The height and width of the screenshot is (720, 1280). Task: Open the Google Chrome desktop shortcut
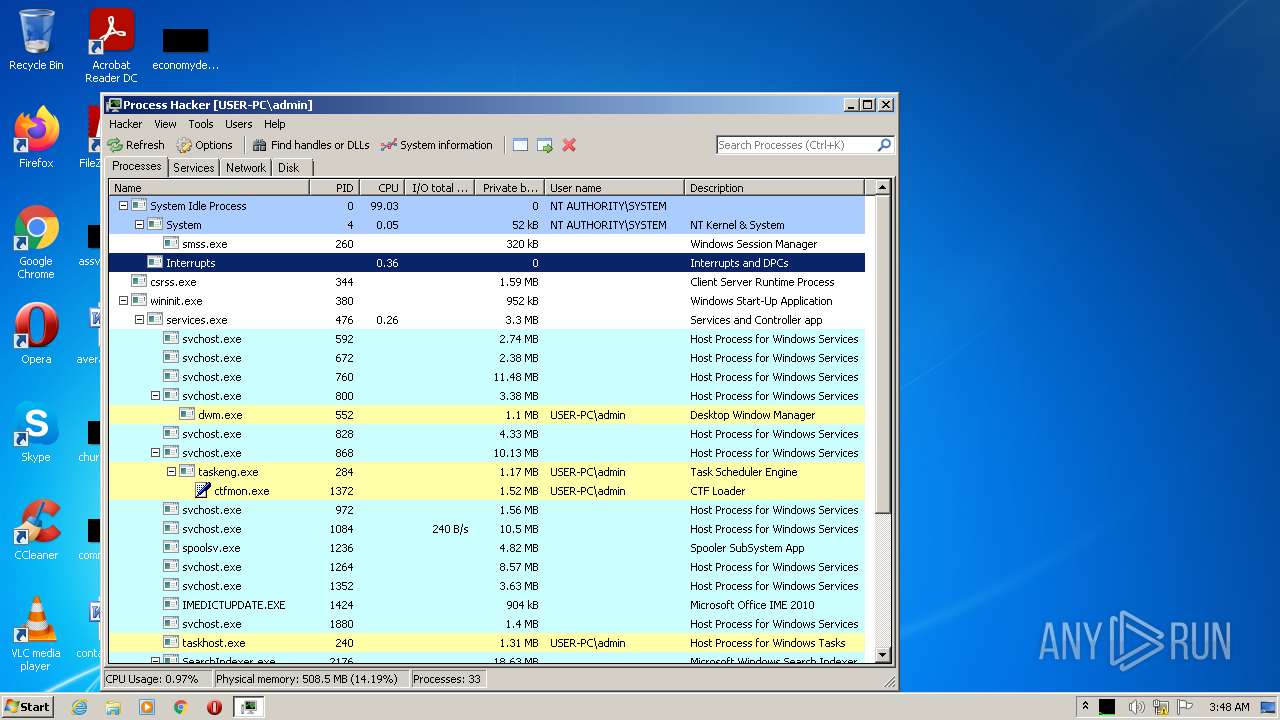[x=36, y=243]
